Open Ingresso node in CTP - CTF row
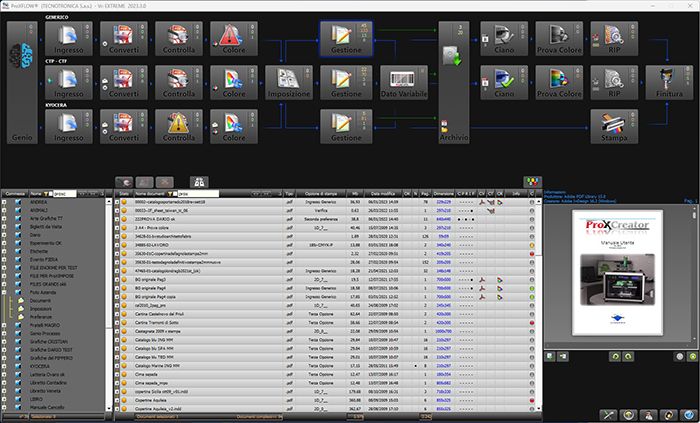 click(69, 83)
